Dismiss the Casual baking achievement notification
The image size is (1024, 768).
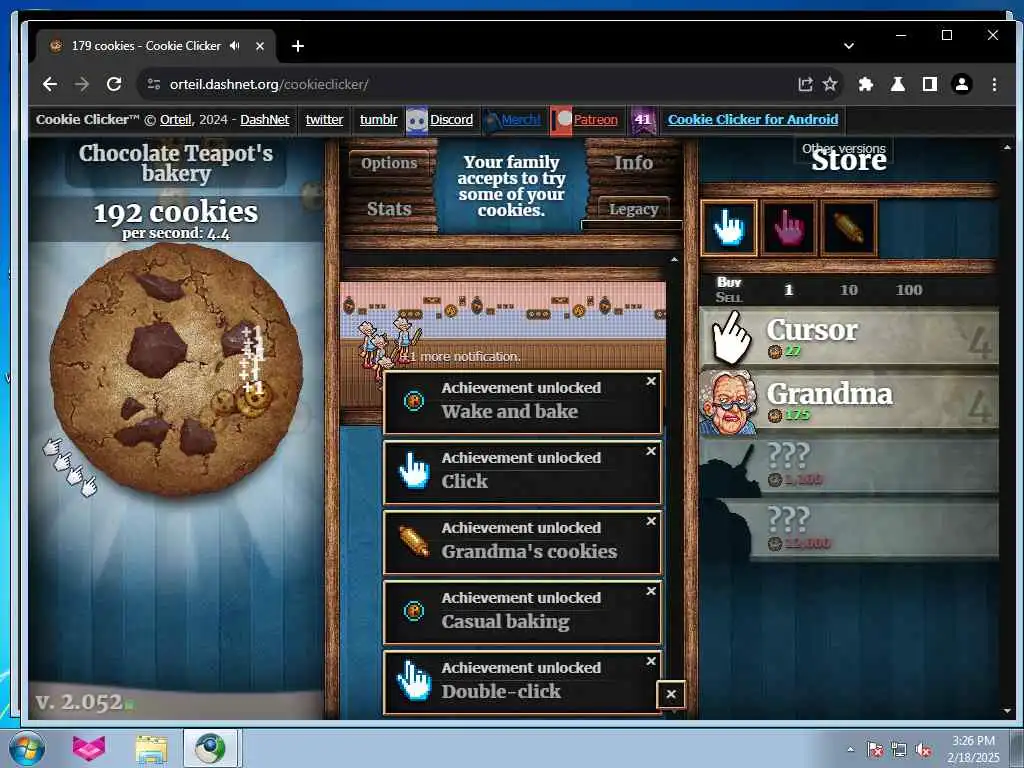point(651,591)
